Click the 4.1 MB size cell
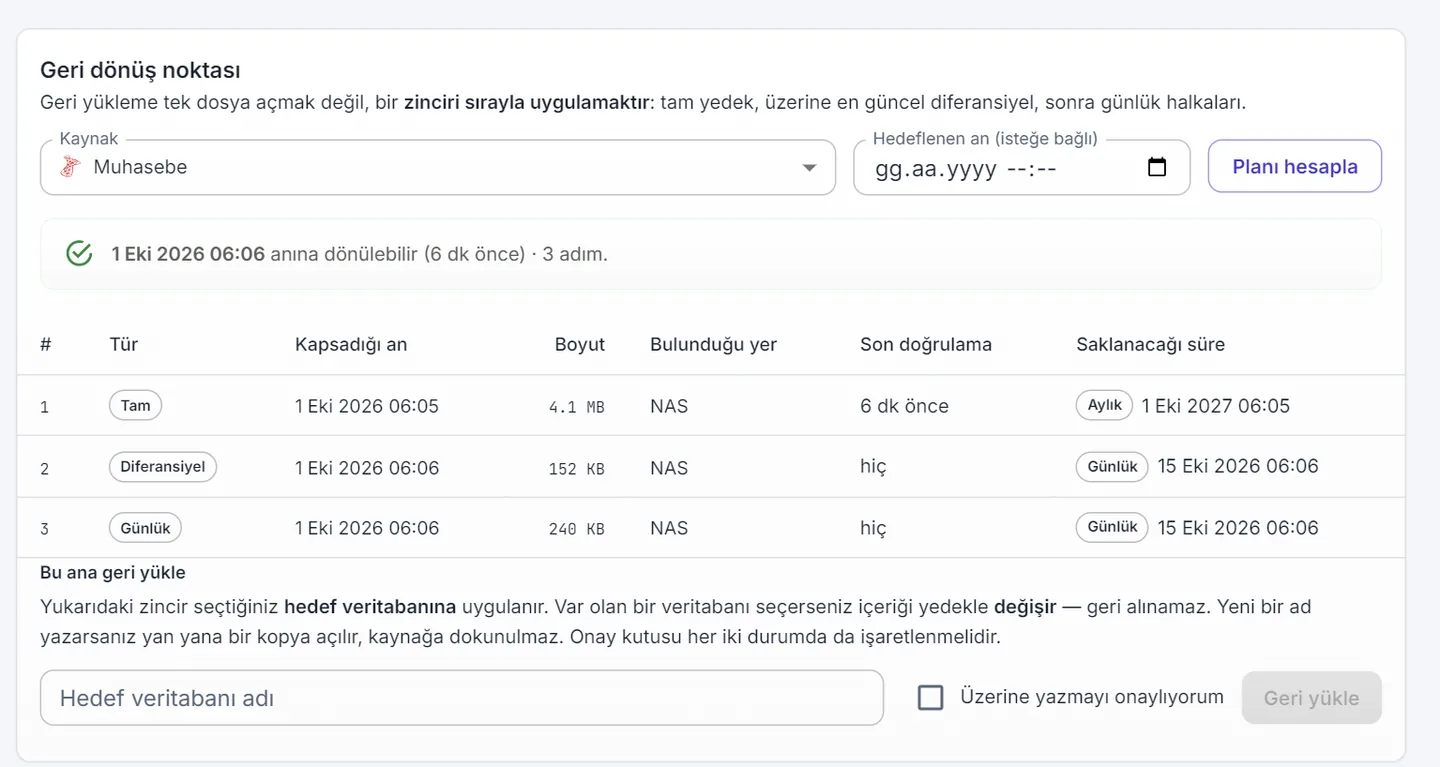Viewport: 1440px width, 767px height. pos(577,407)
